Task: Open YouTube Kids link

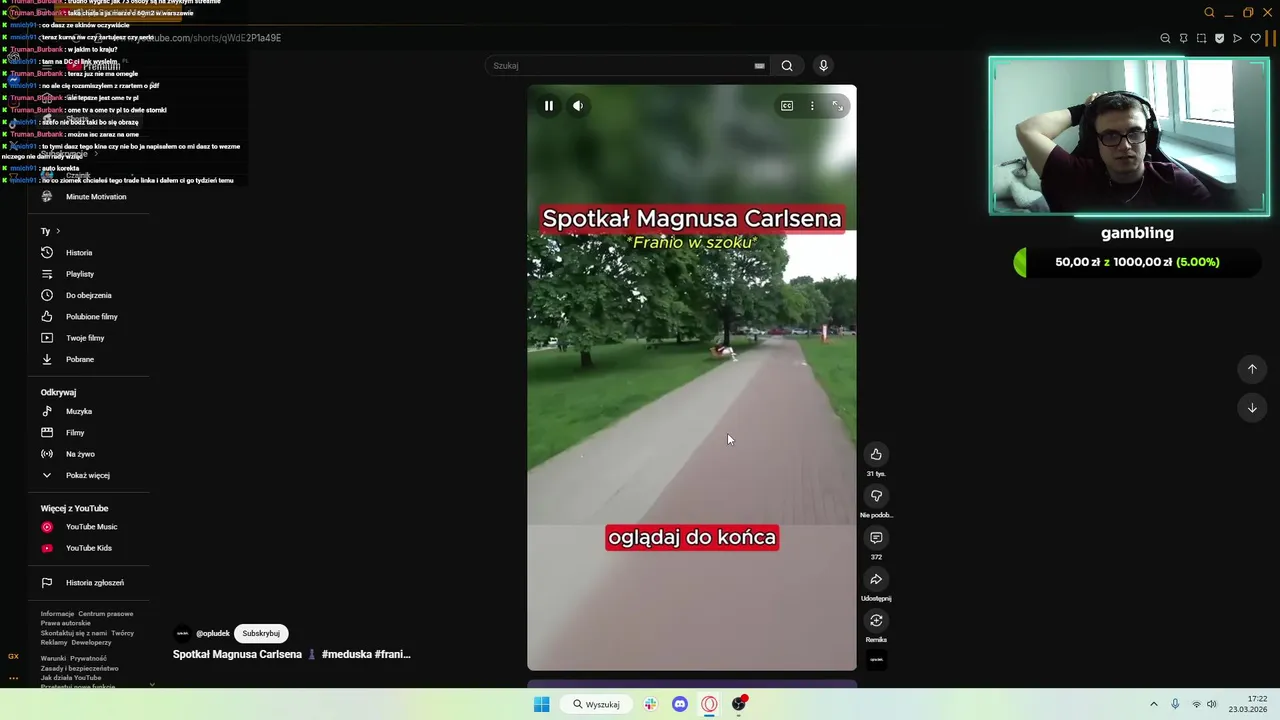Action: pyautogui.click(x=88, y=548)
